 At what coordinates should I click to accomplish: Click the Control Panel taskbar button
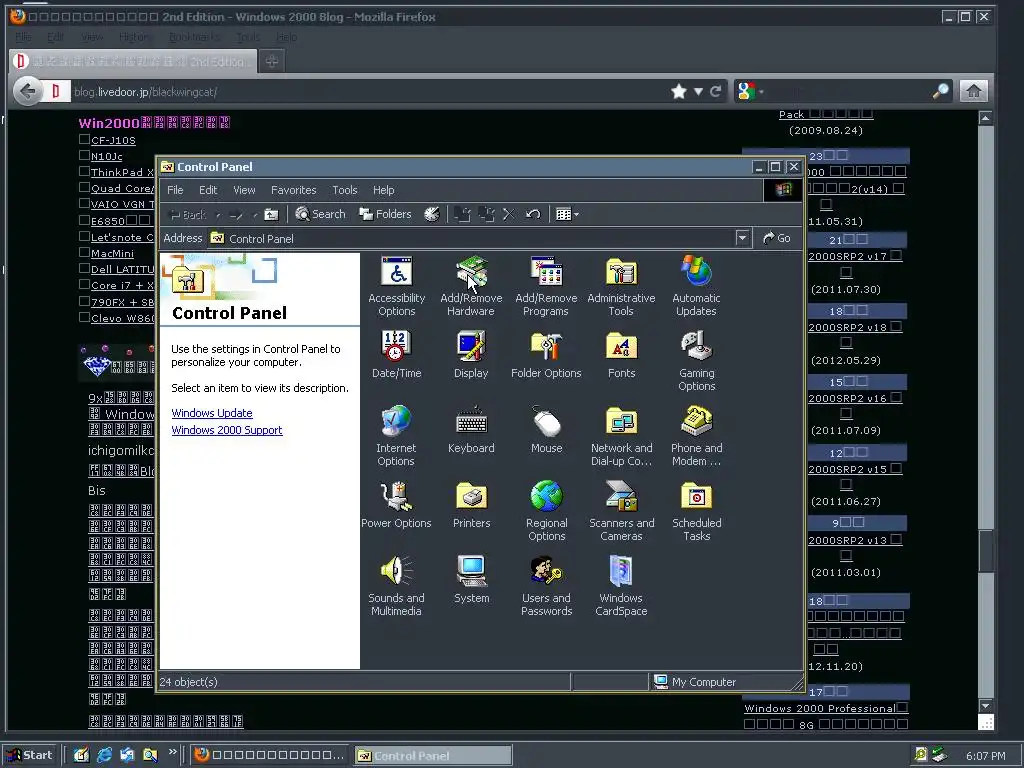[433, 756]
